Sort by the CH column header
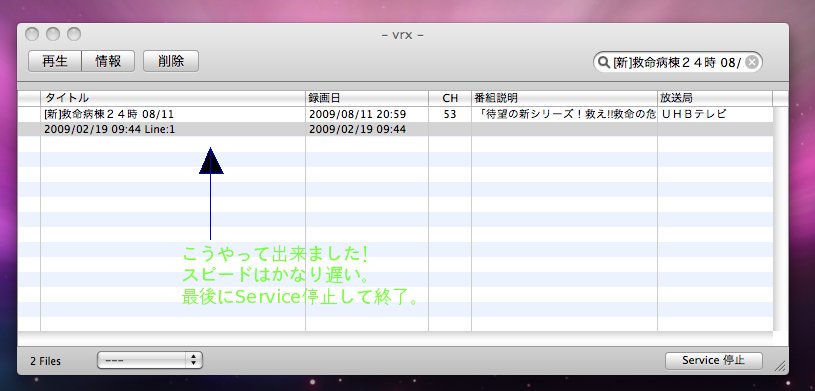Screen dimensions: 815x391 click(450, 98)
